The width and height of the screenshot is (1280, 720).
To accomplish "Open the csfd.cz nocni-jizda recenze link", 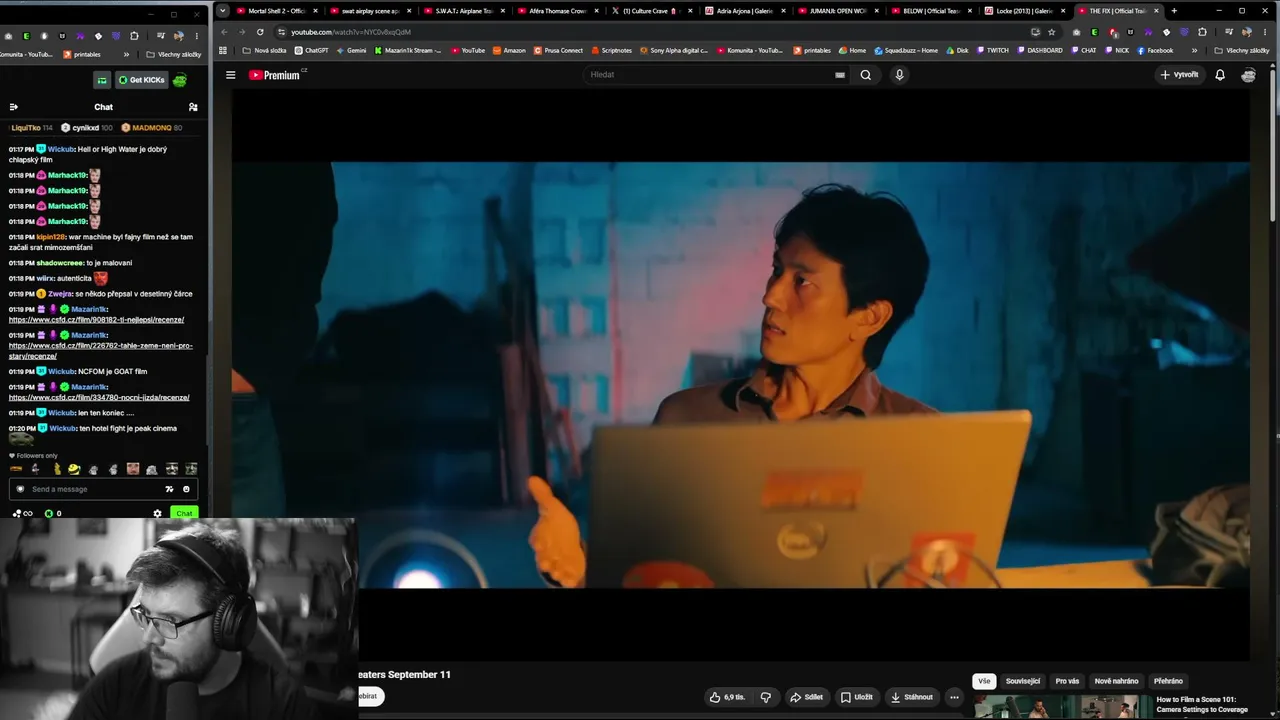I will 99,397.
